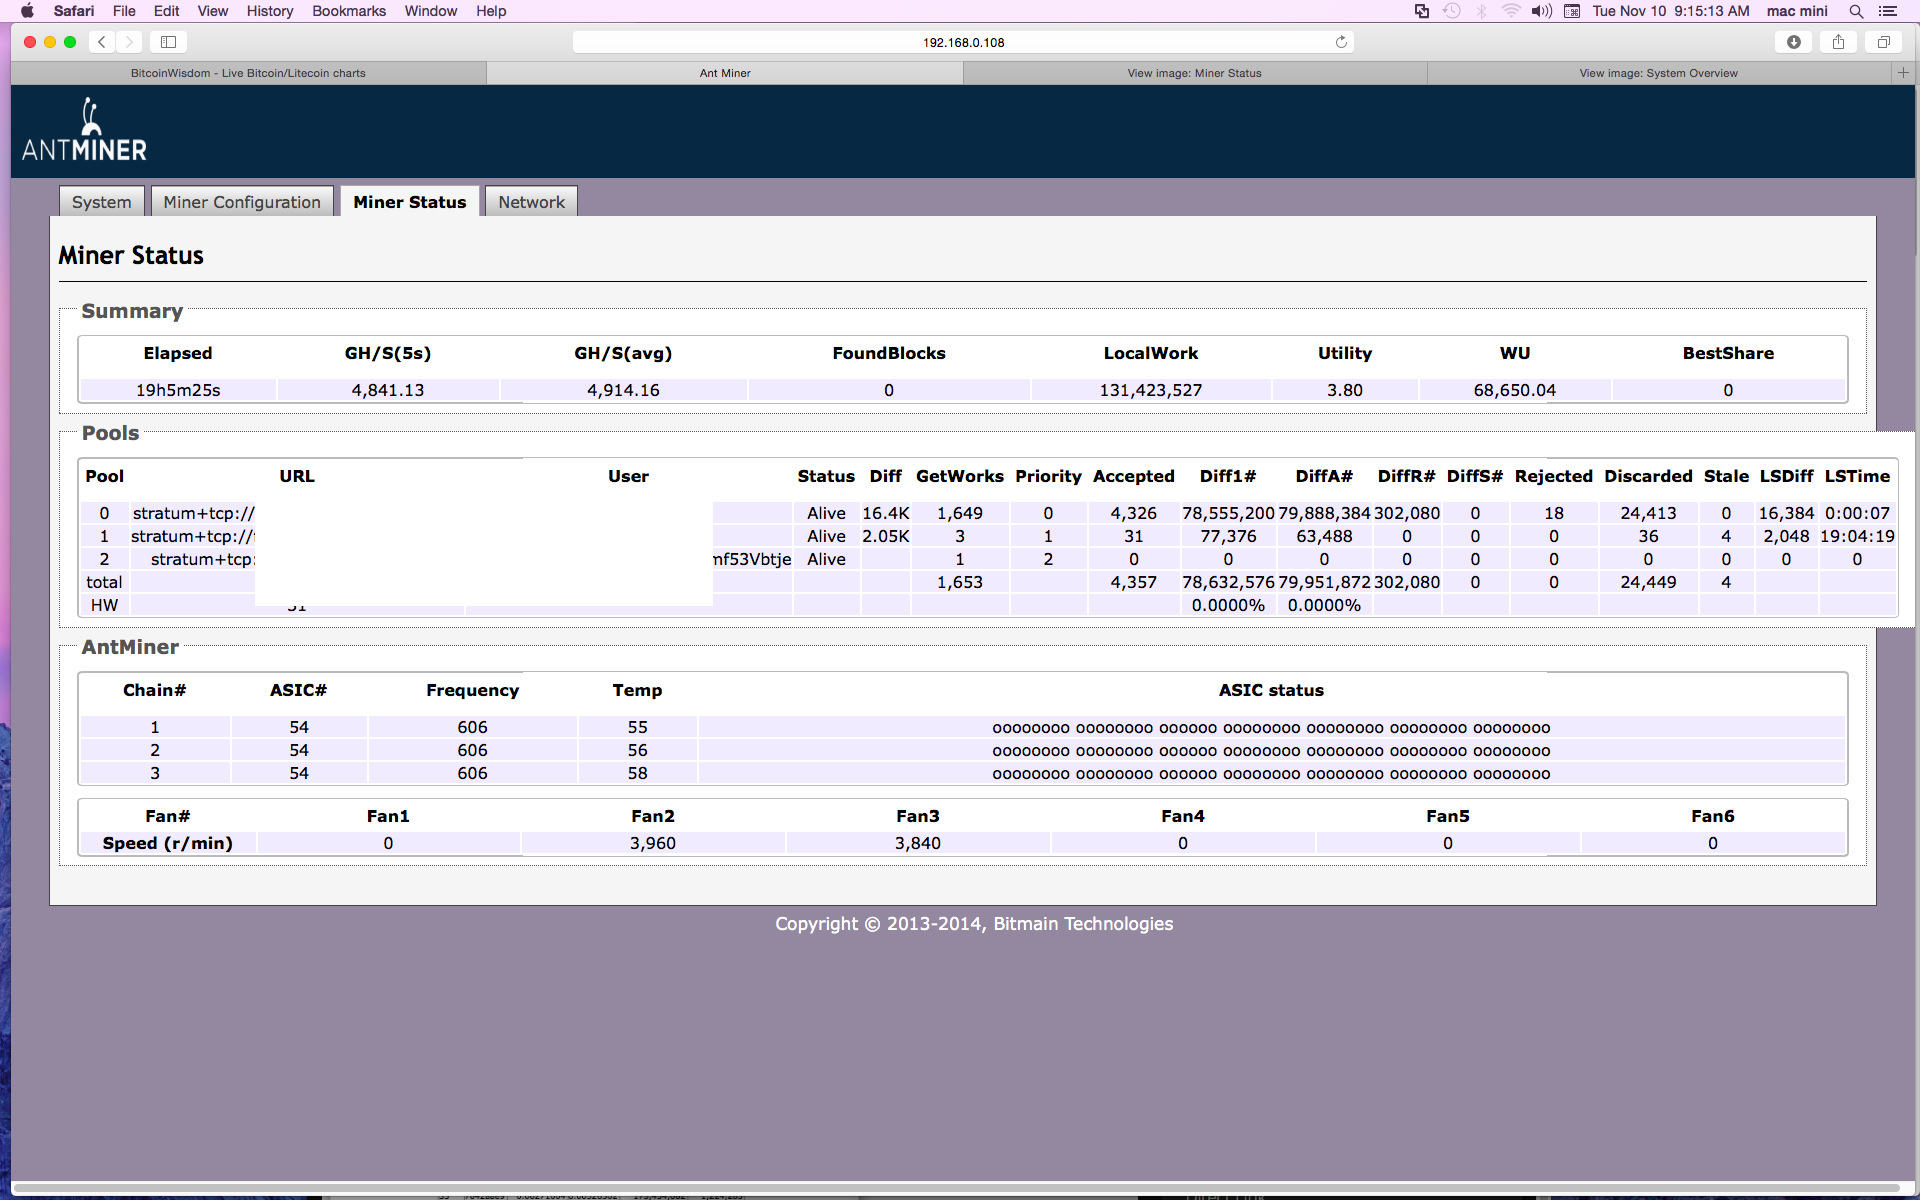Open the Window menu

coord(431,11)
